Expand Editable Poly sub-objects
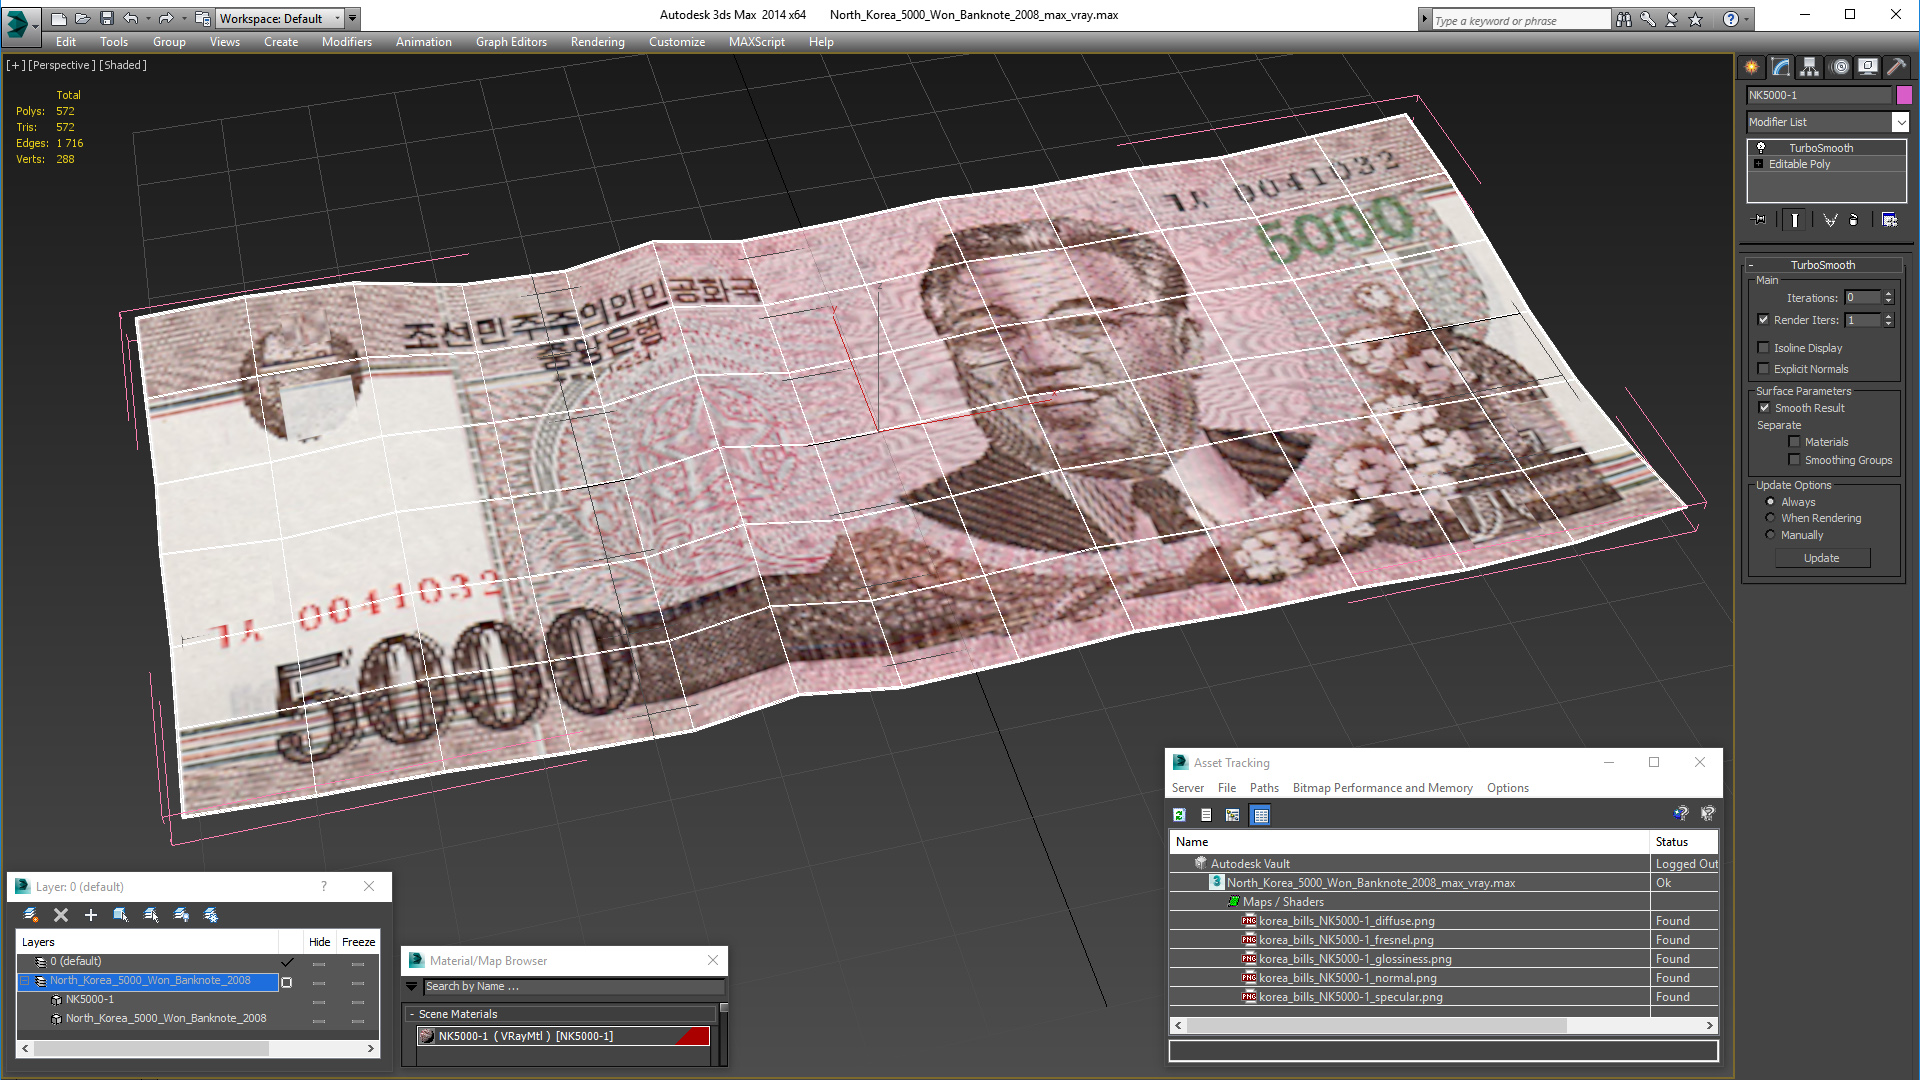 pos(1759,164)
